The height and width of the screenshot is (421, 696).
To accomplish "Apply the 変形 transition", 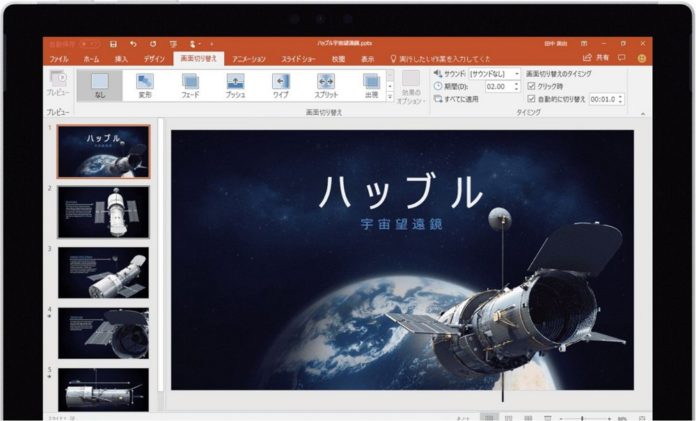I will tap(145, 86).
